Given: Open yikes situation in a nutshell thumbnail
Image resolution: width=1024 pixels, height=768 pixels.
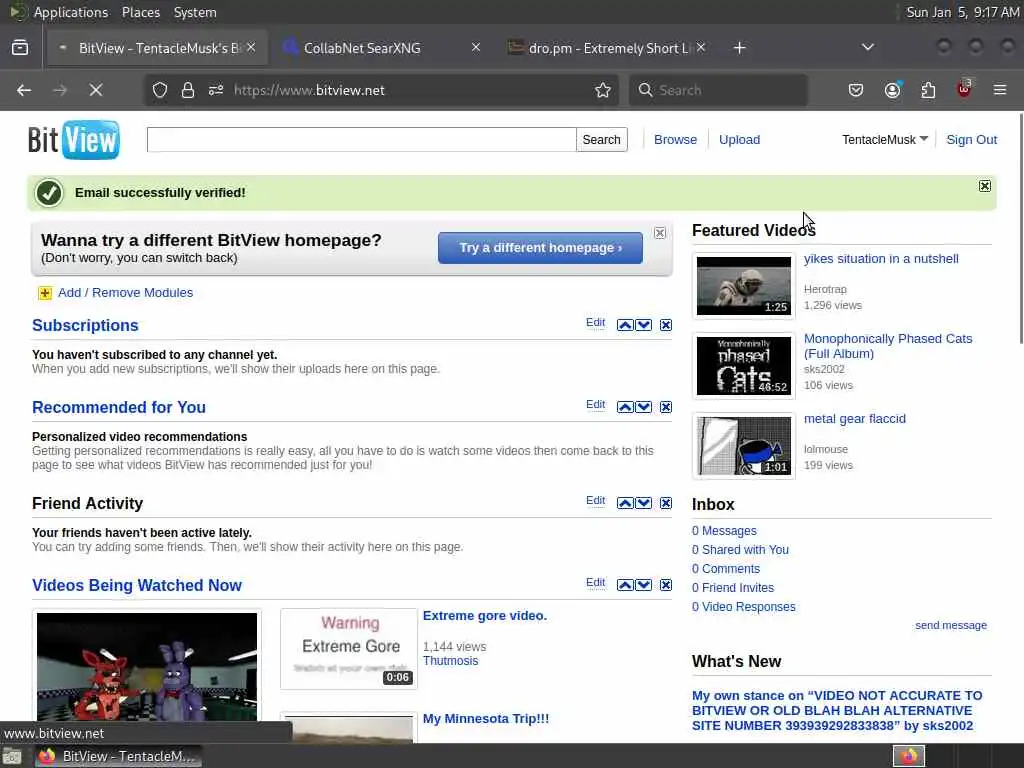Looking at the screenshot, I should [x=743, y=285].
